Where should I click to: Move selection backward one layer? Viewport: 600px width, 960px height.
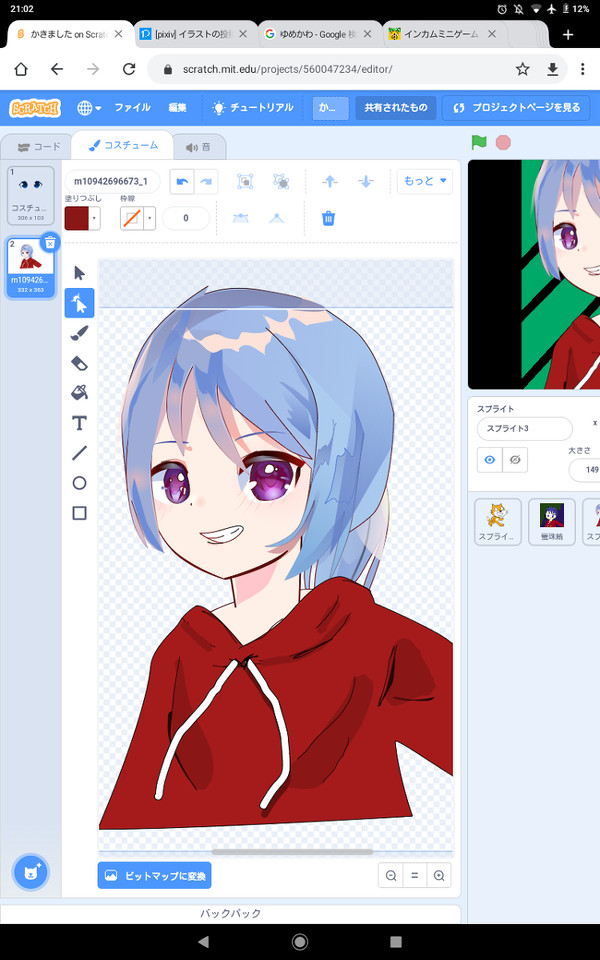pyautogui.click(x=366, y=181)
